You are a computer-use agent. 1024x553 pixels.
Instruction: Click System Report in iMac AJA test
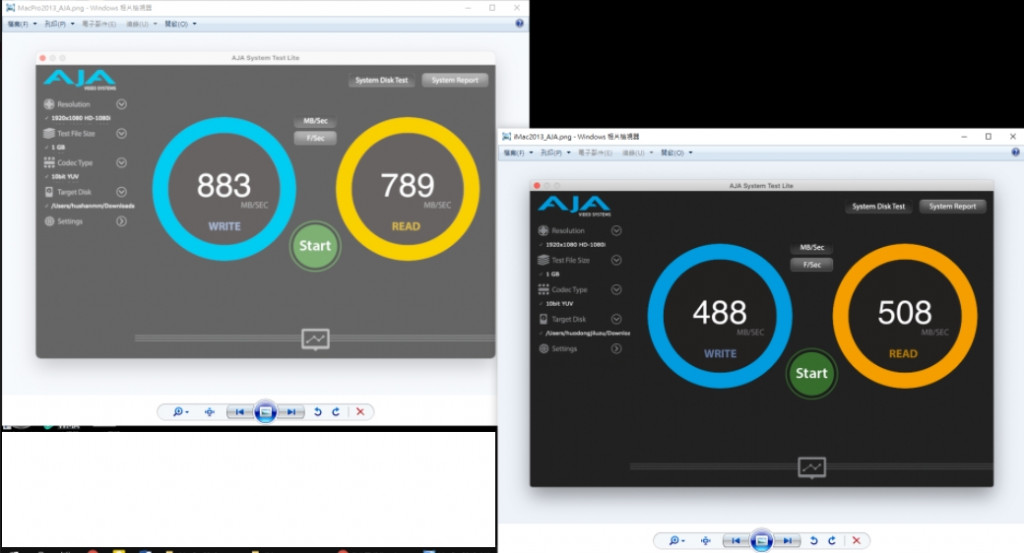coord(952,206)
